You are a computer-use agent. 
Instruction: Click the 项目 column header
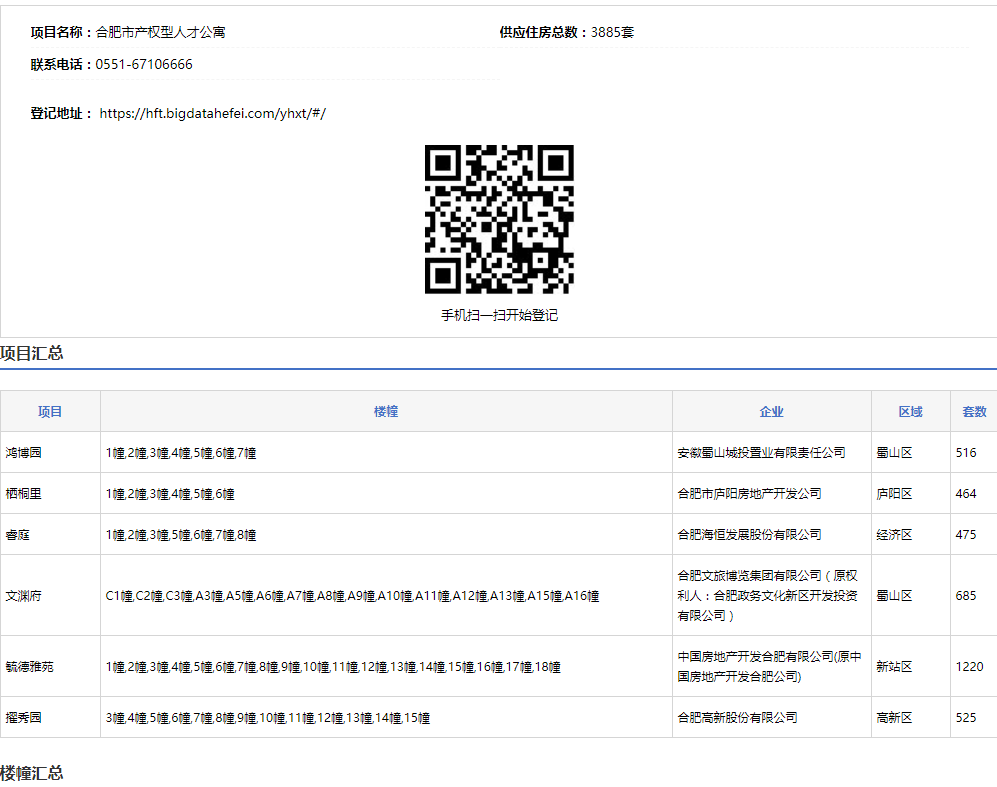(x=50, y=411)
